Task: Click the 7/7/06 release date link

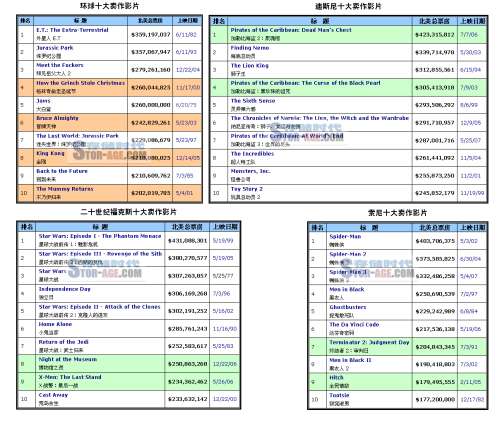Action: (x=469, y=35)
